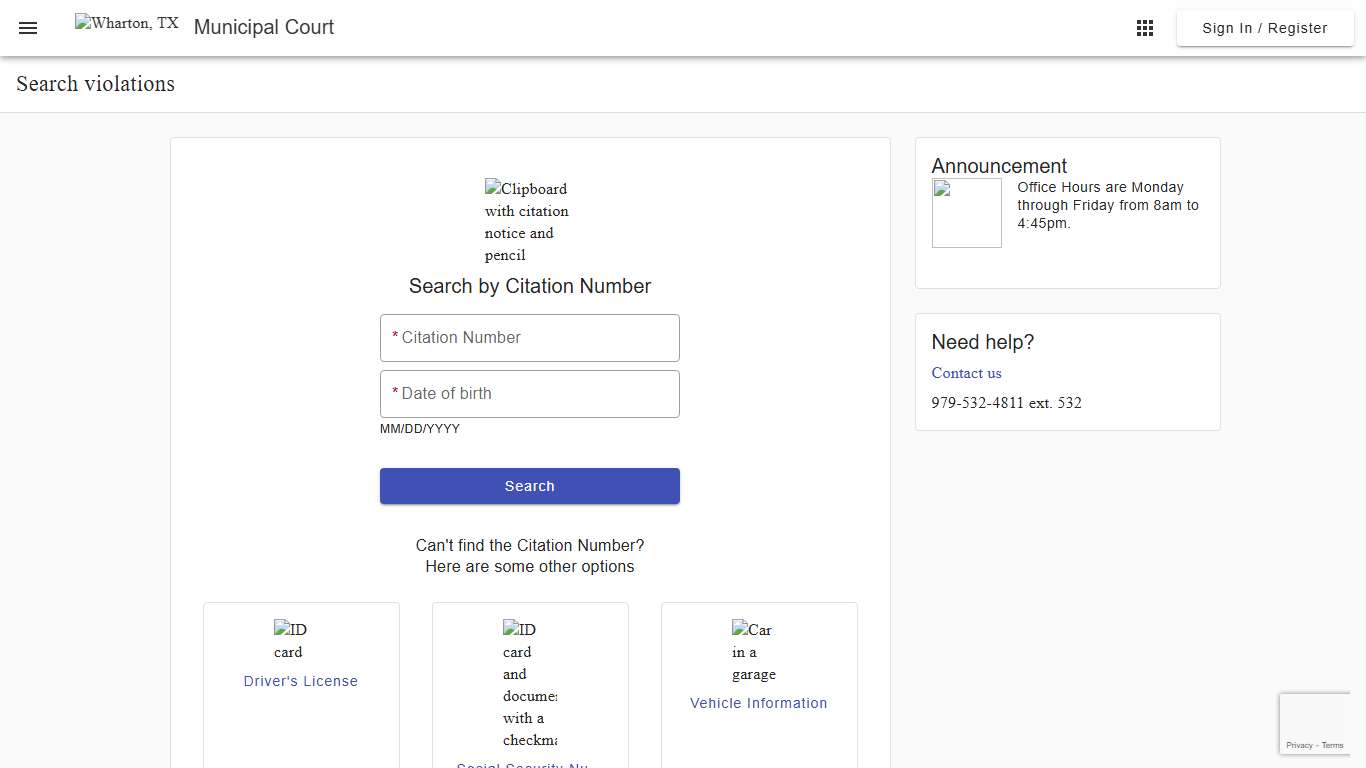Open the hamburger navigation menu
Screen dimensions: 1366x768
27,27
